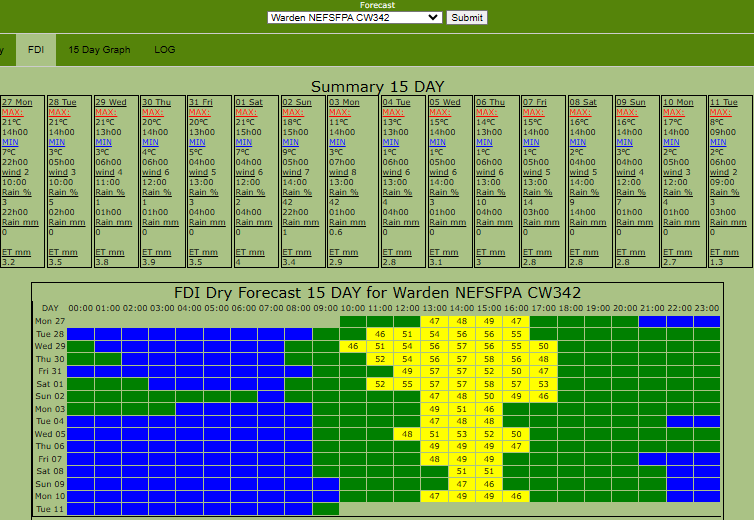Click the 46 cell in Wed 29 row

[352, 346]
